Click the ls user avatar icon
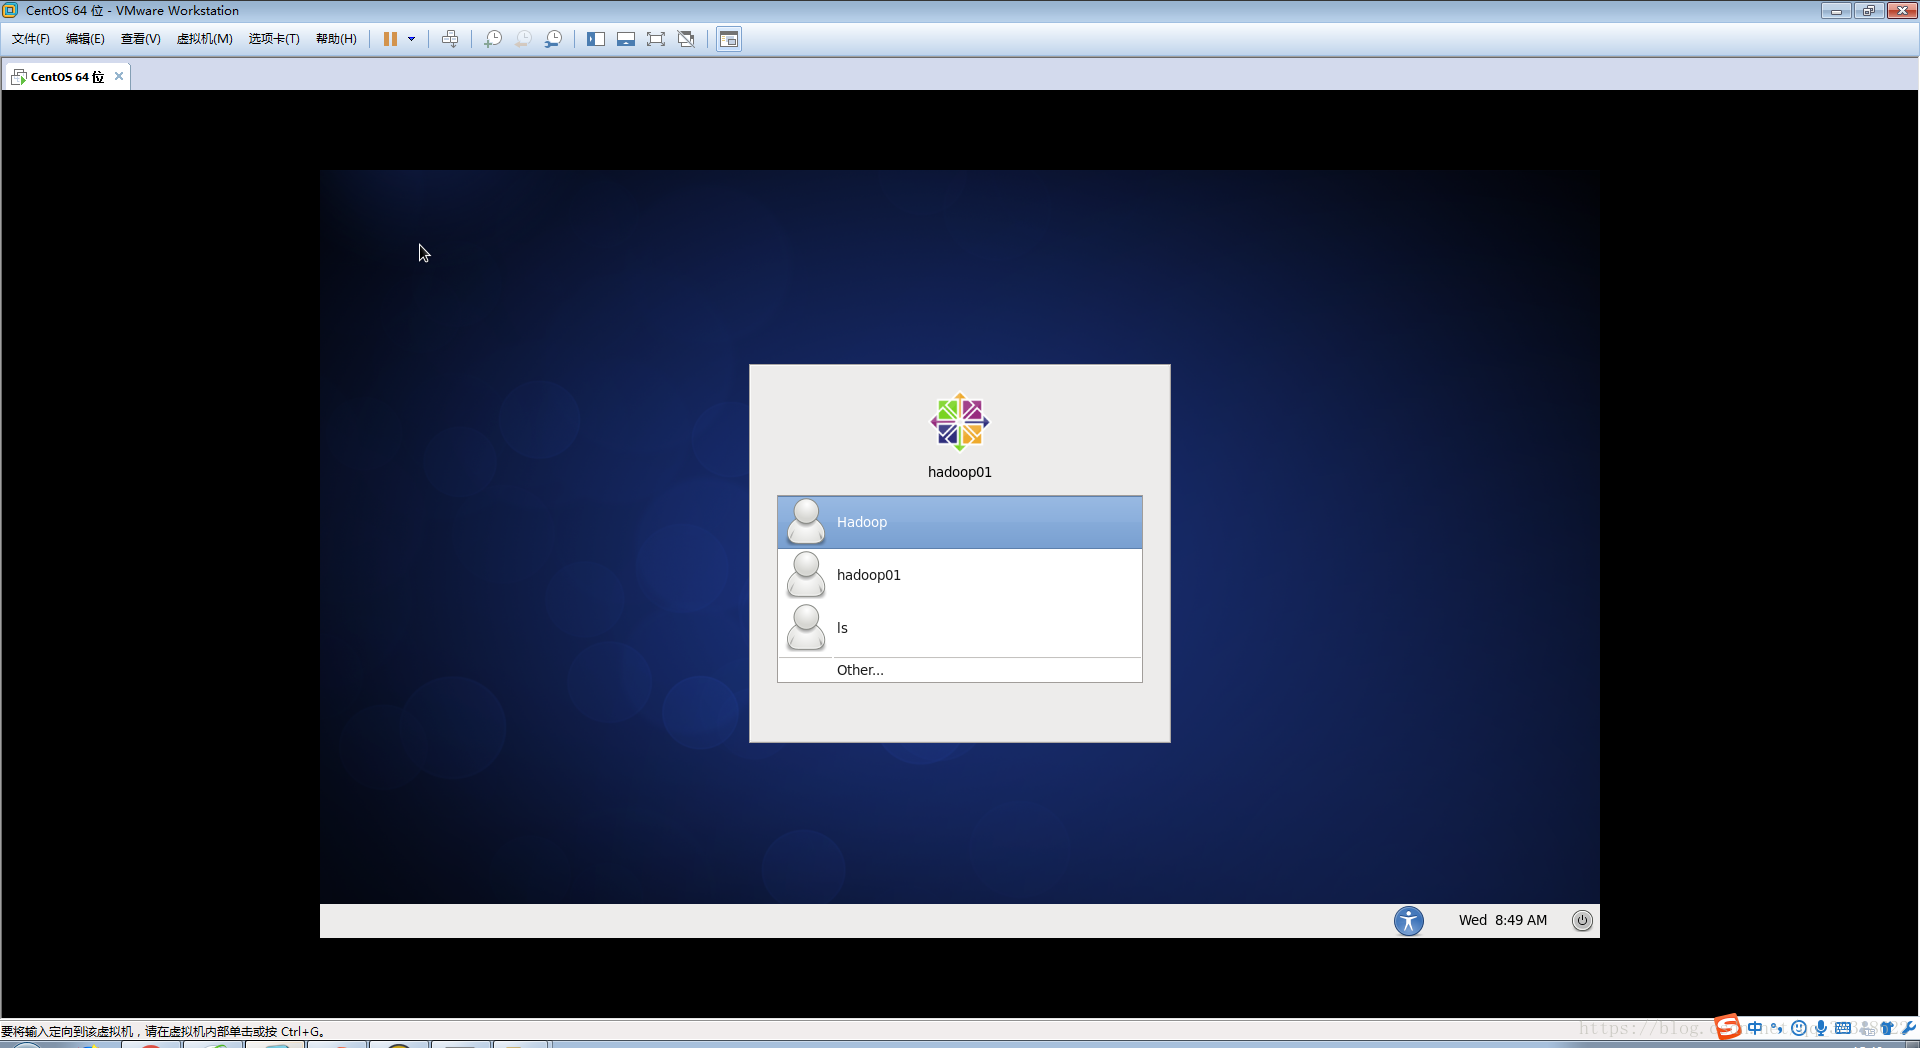Image resolution: width=1920 pixels, height=1048 pixels. 806,628
